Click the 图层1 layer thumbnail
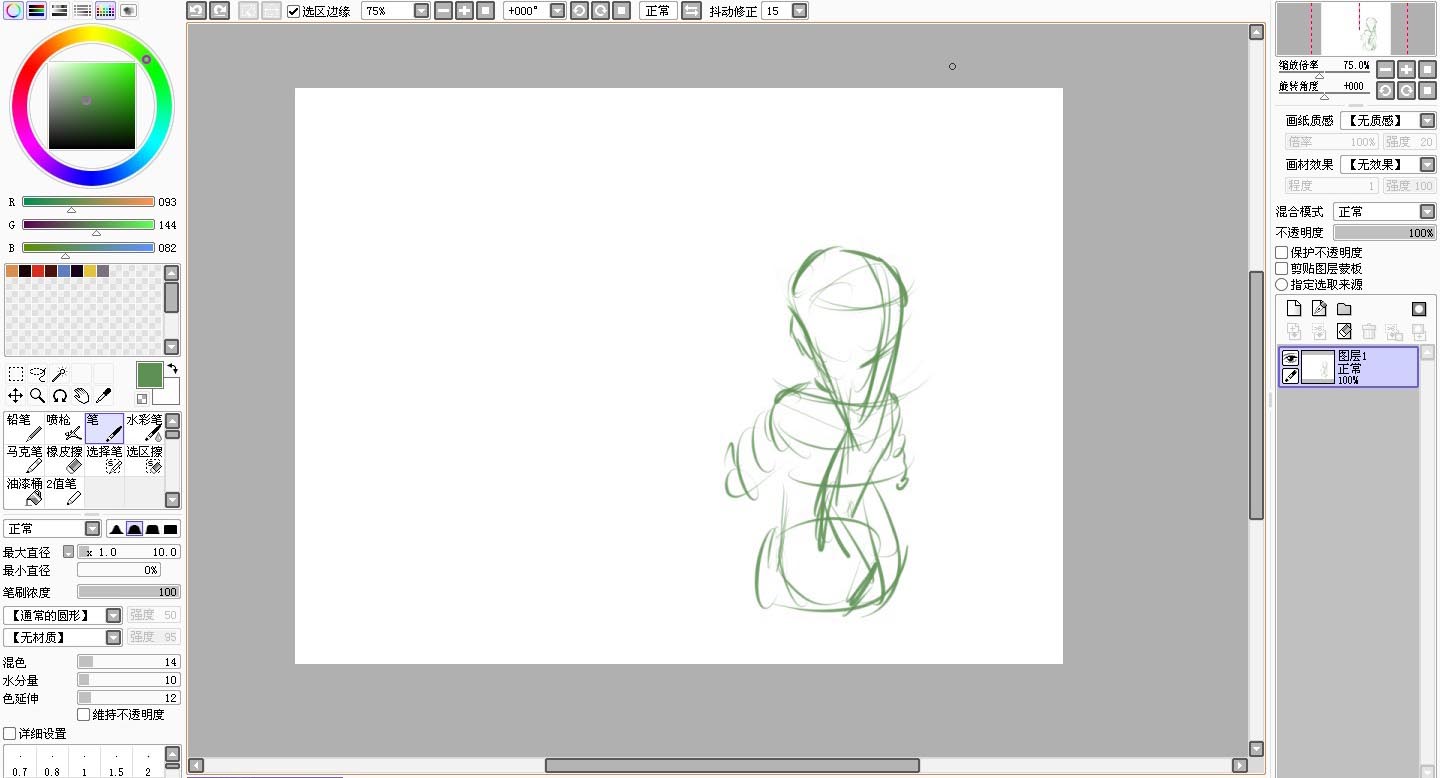1440x778 pixels. (1318, 367)
